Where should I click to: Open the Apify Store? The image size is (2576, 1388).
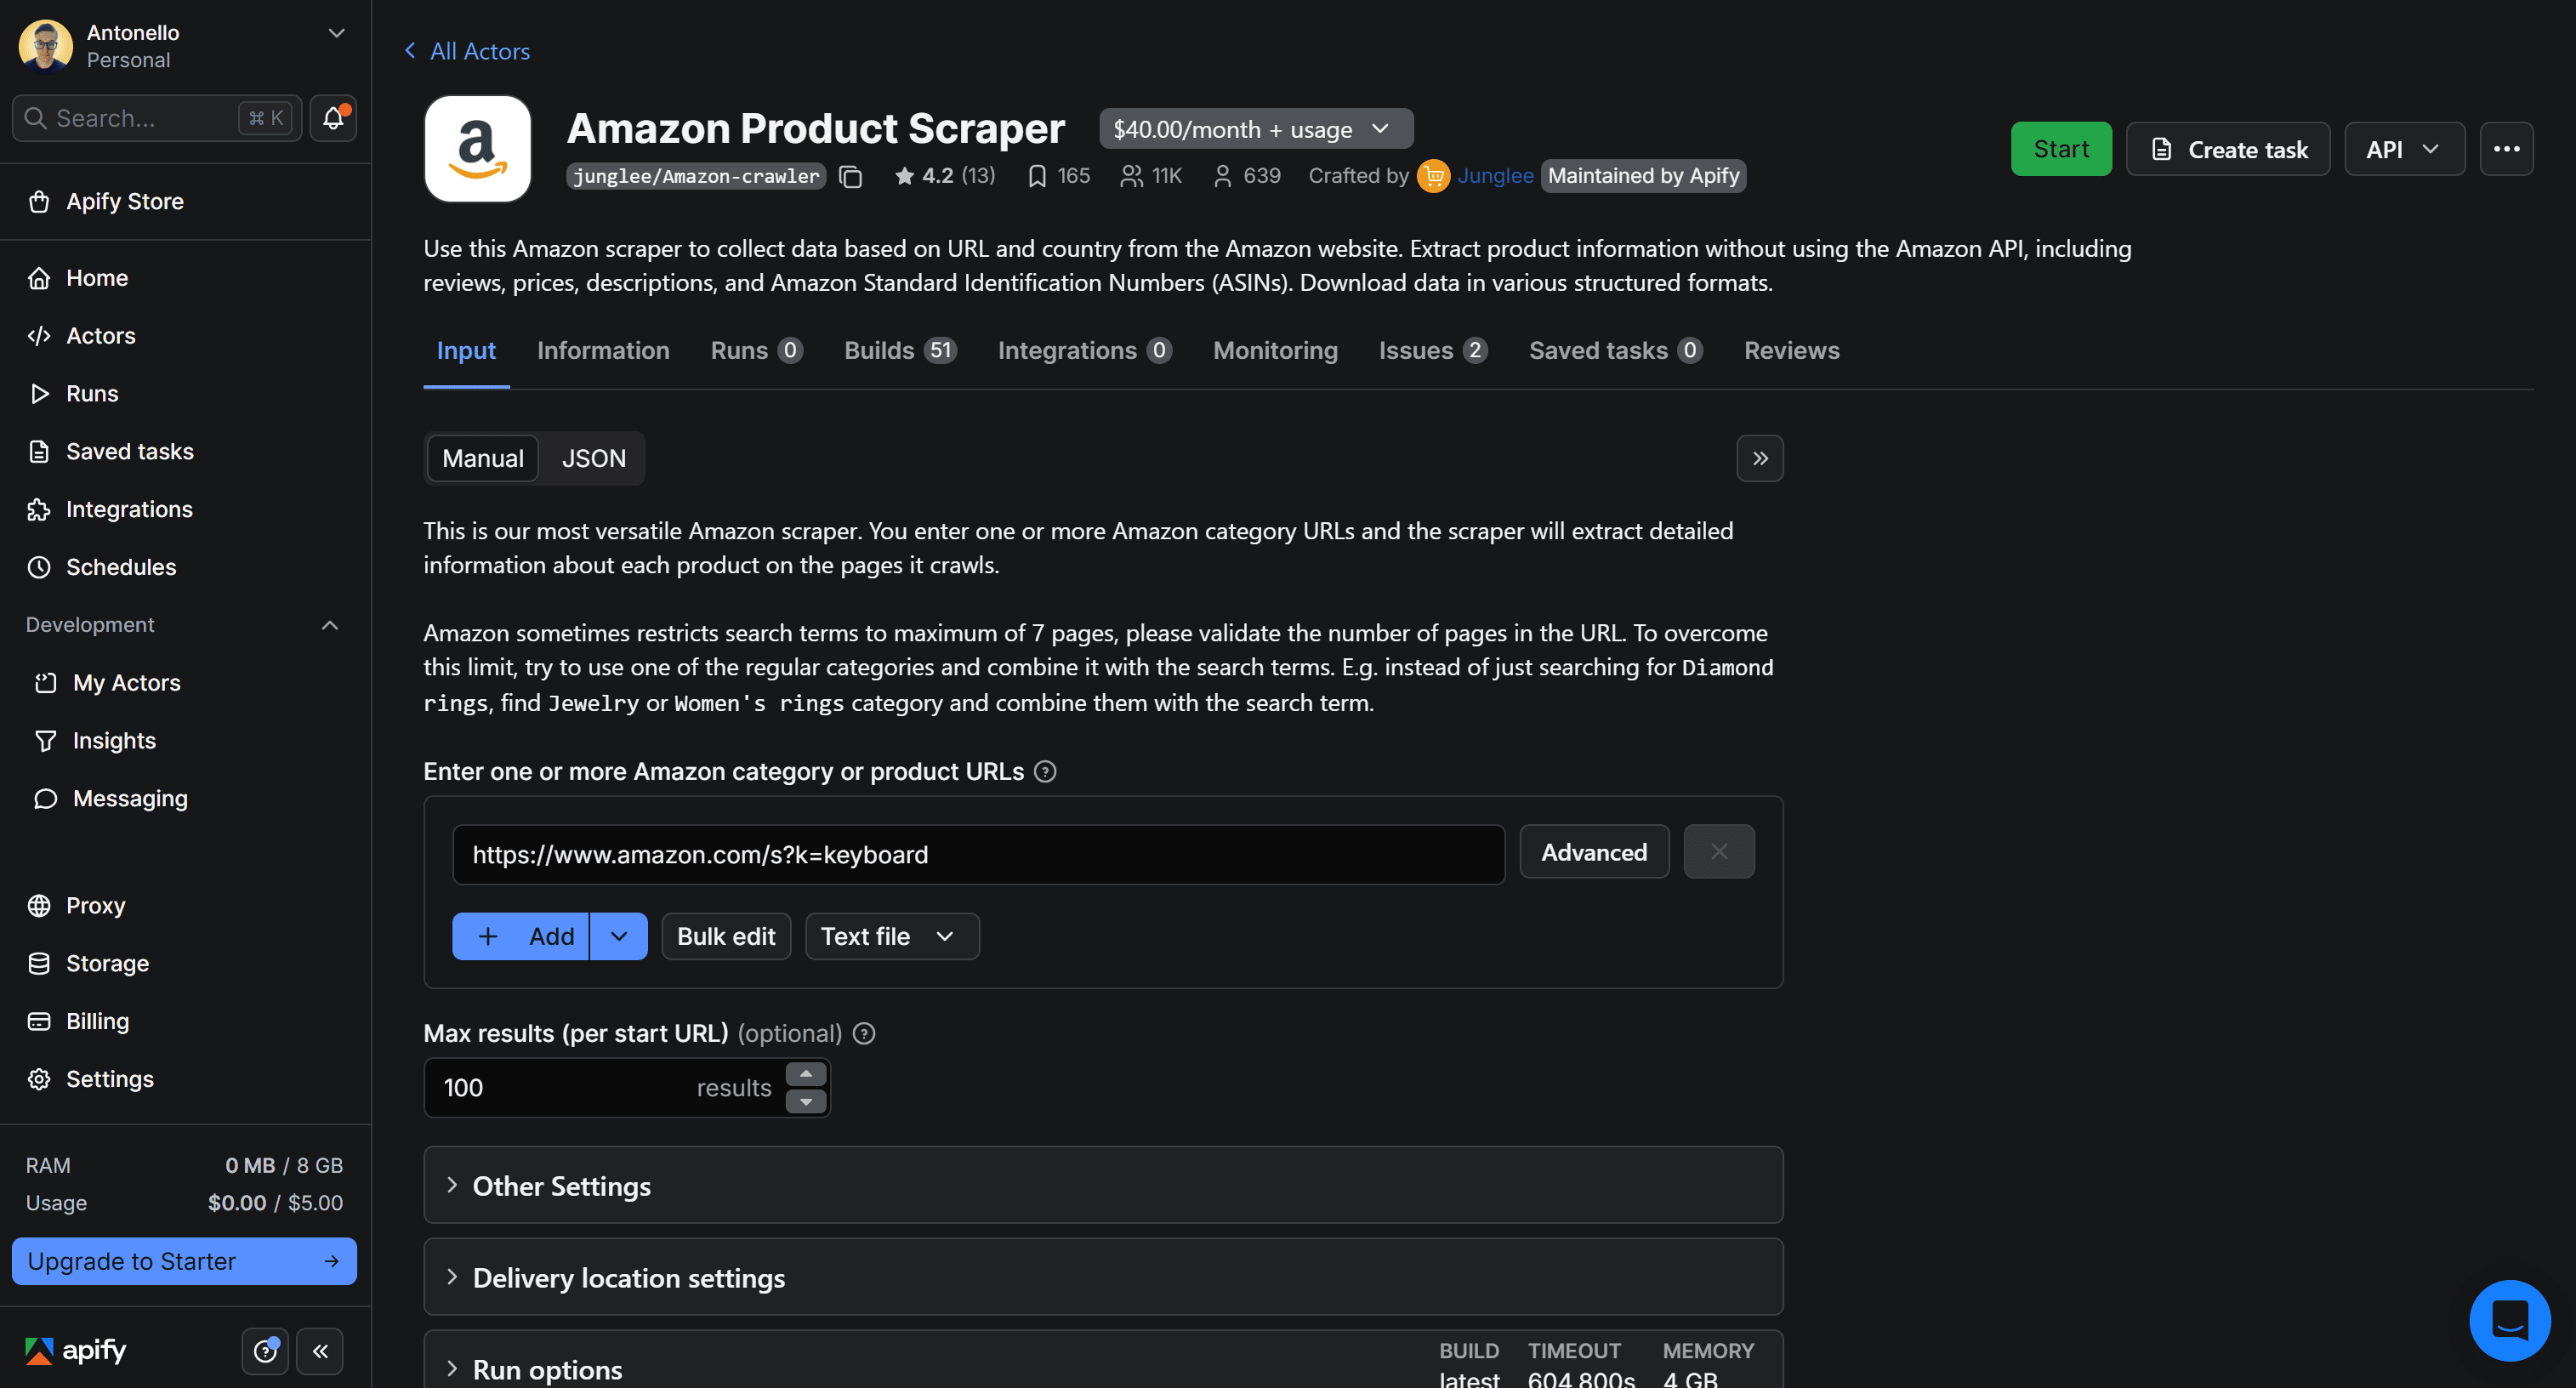click(x=124, y=201)
